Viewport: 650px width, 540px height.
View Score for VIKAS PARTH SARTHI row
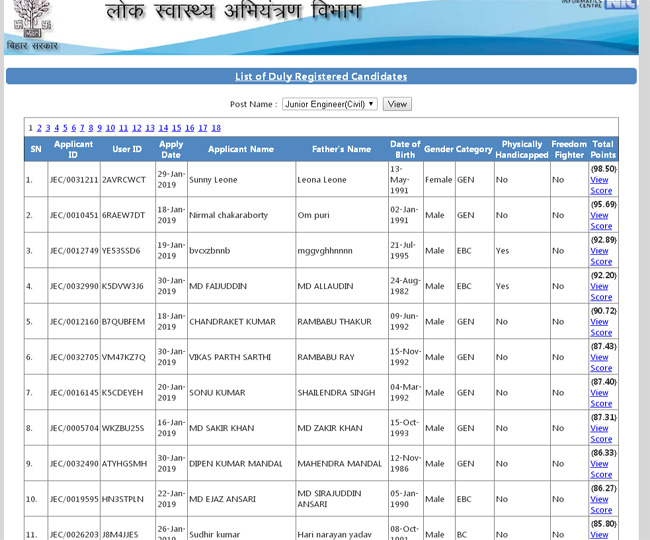[601, 362]
